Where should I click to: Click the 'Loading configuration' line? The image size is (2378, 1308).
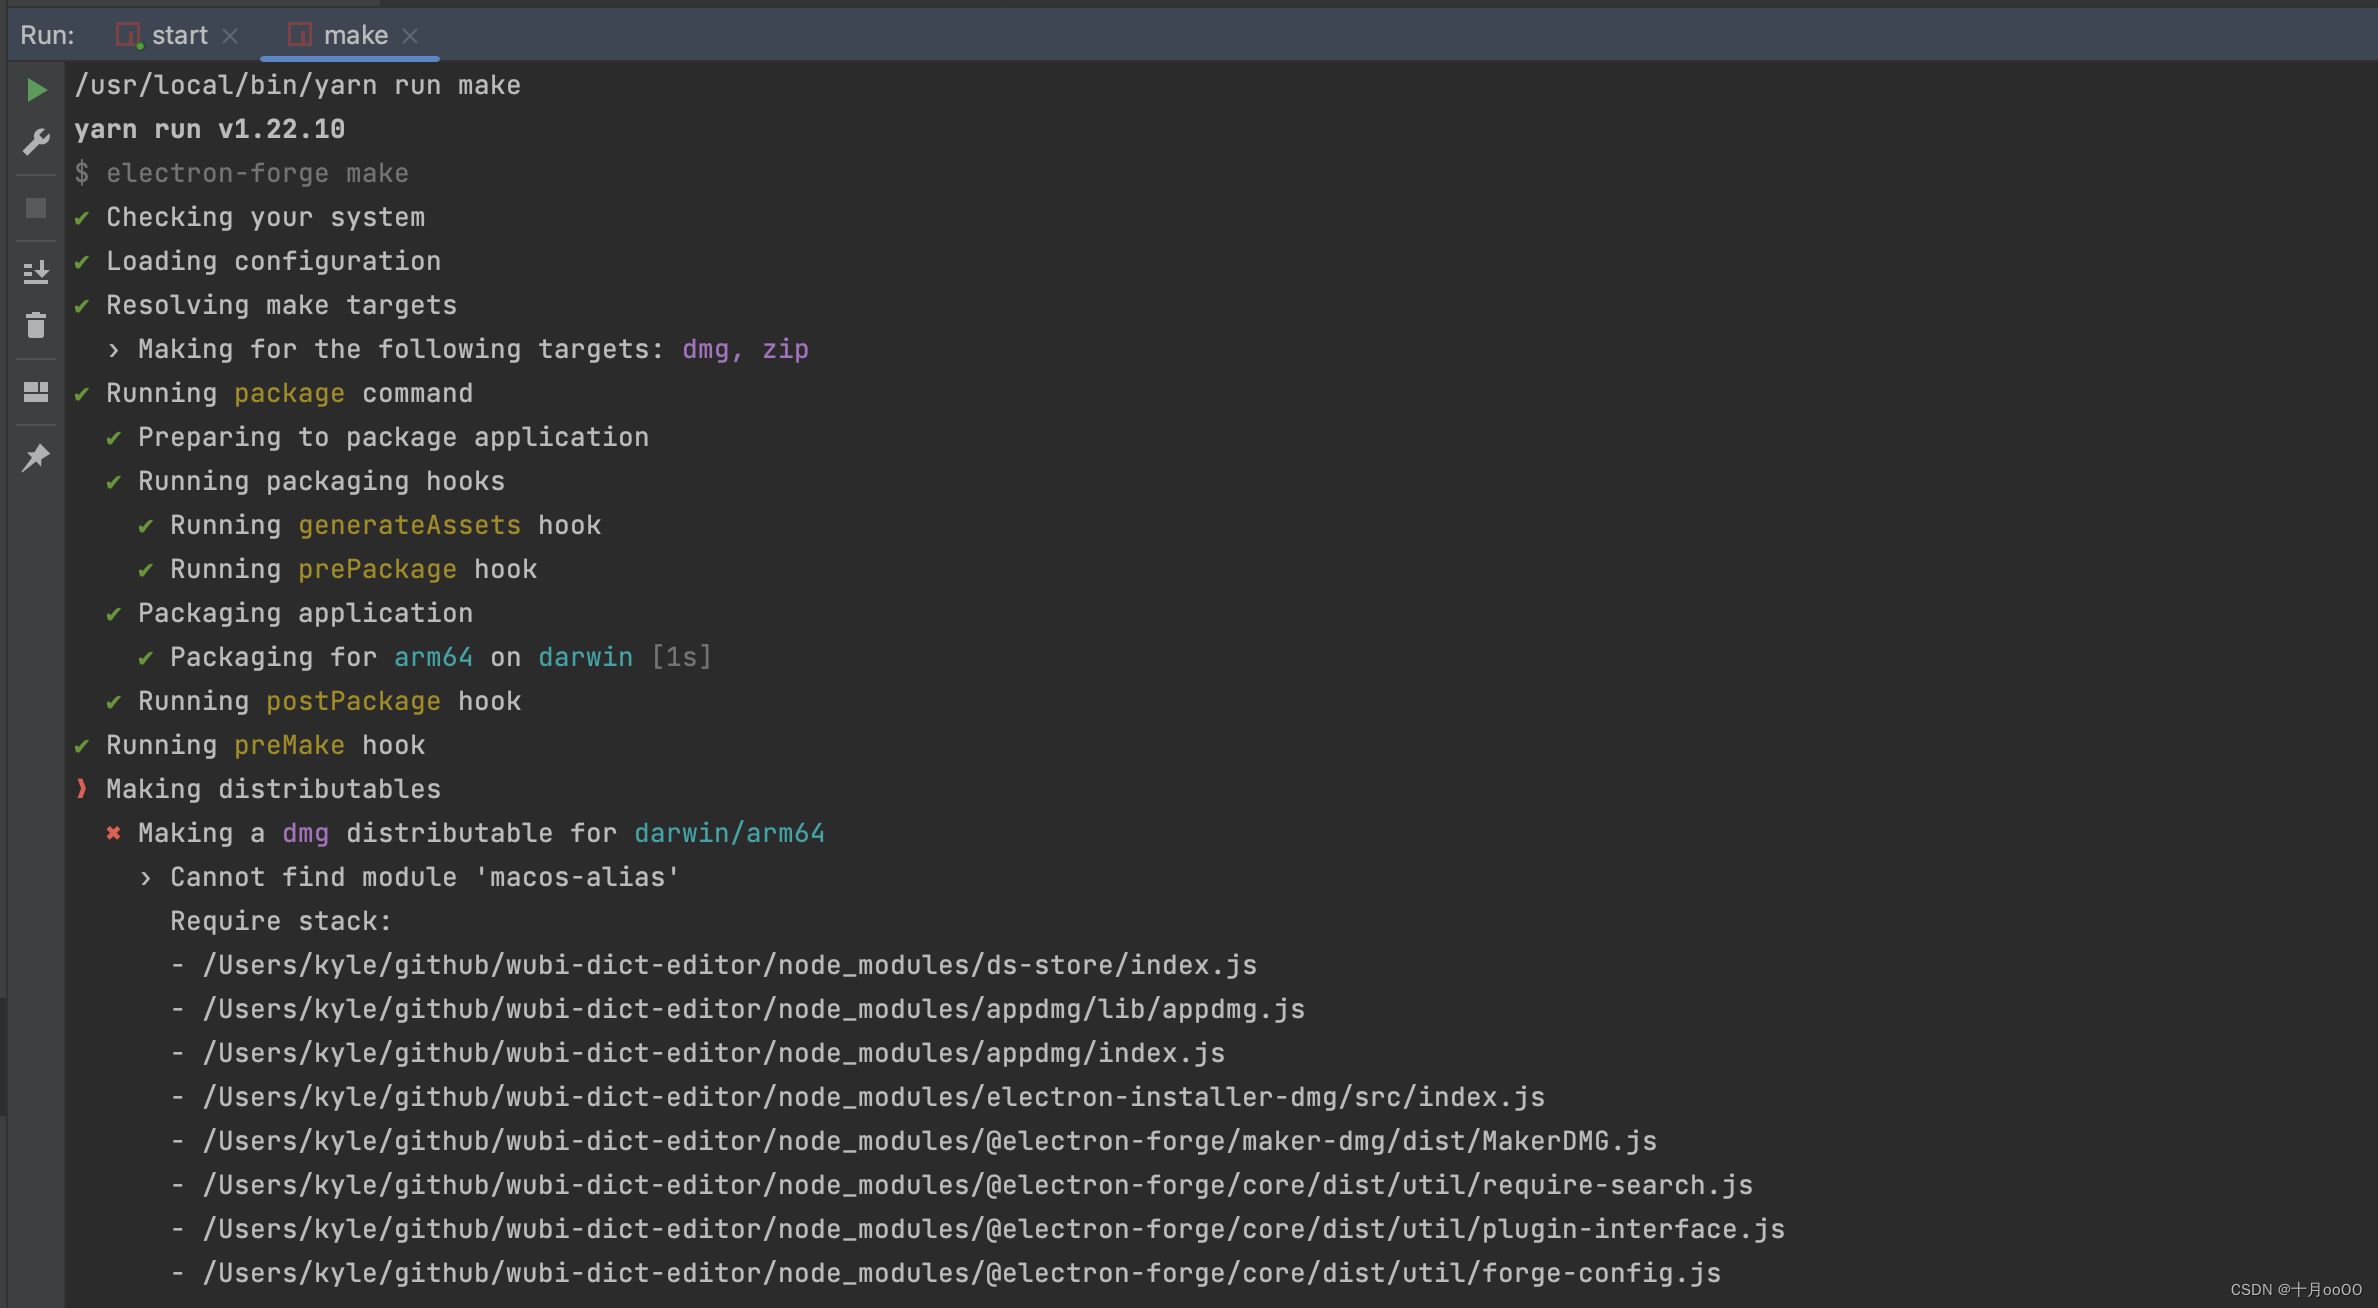click(274, 261)
